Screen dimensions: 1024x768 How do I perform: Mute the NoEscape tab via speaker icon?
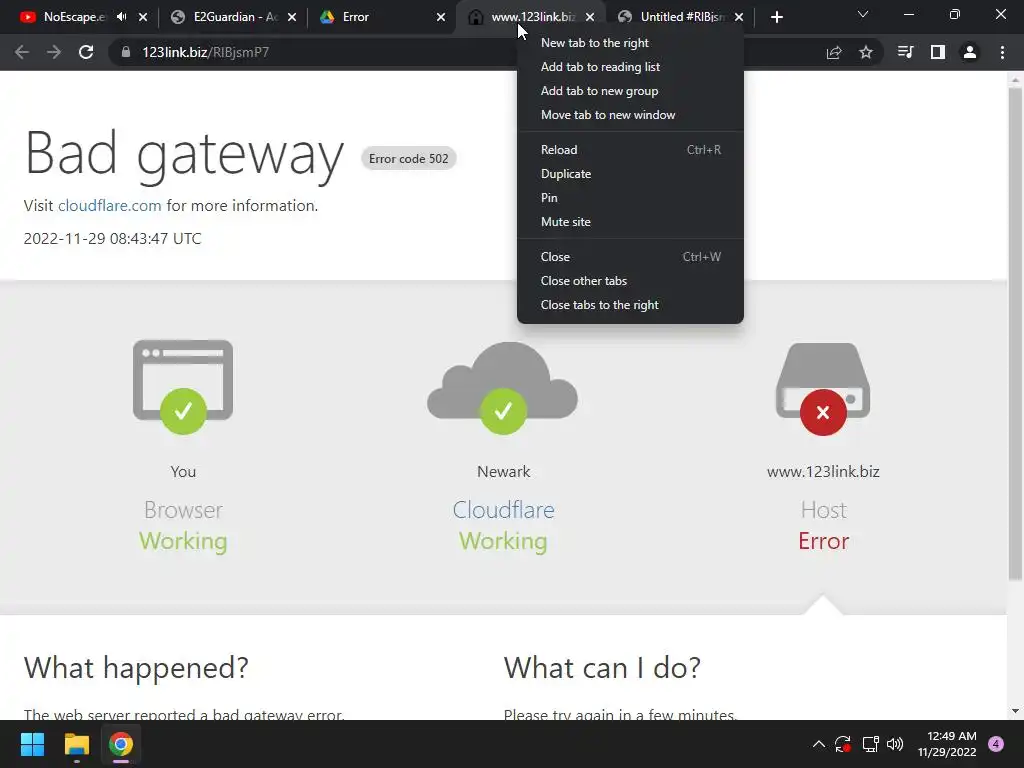pyautogui.click(x=121, y=17)
